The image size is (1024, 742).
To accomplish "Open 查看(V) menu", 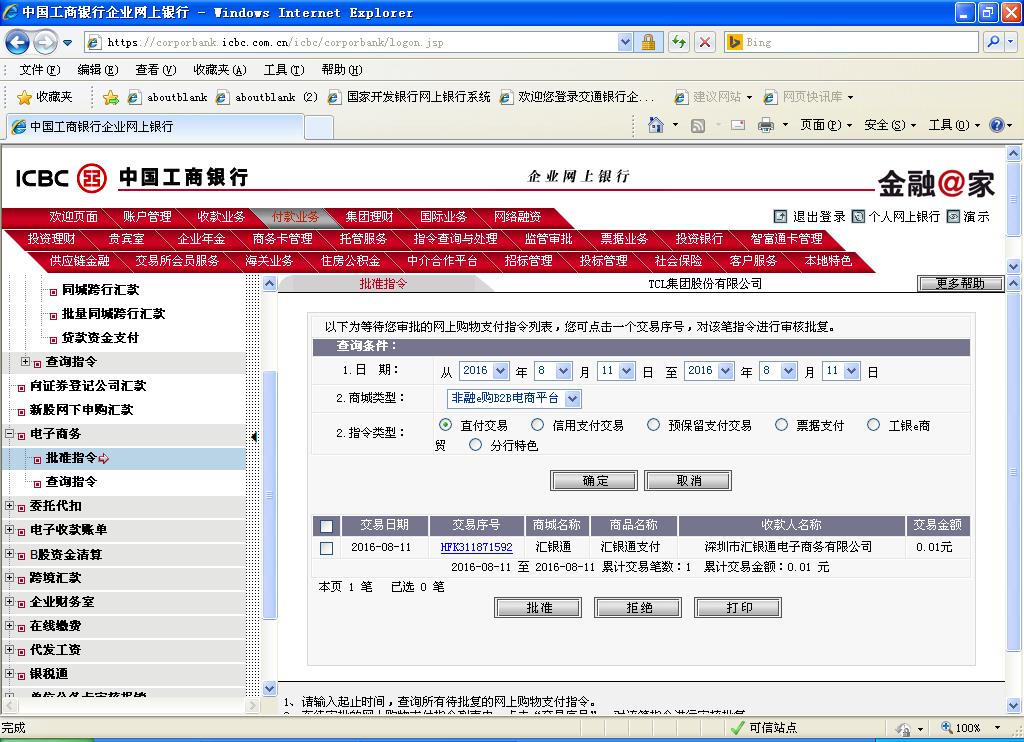I will [155, 70].
